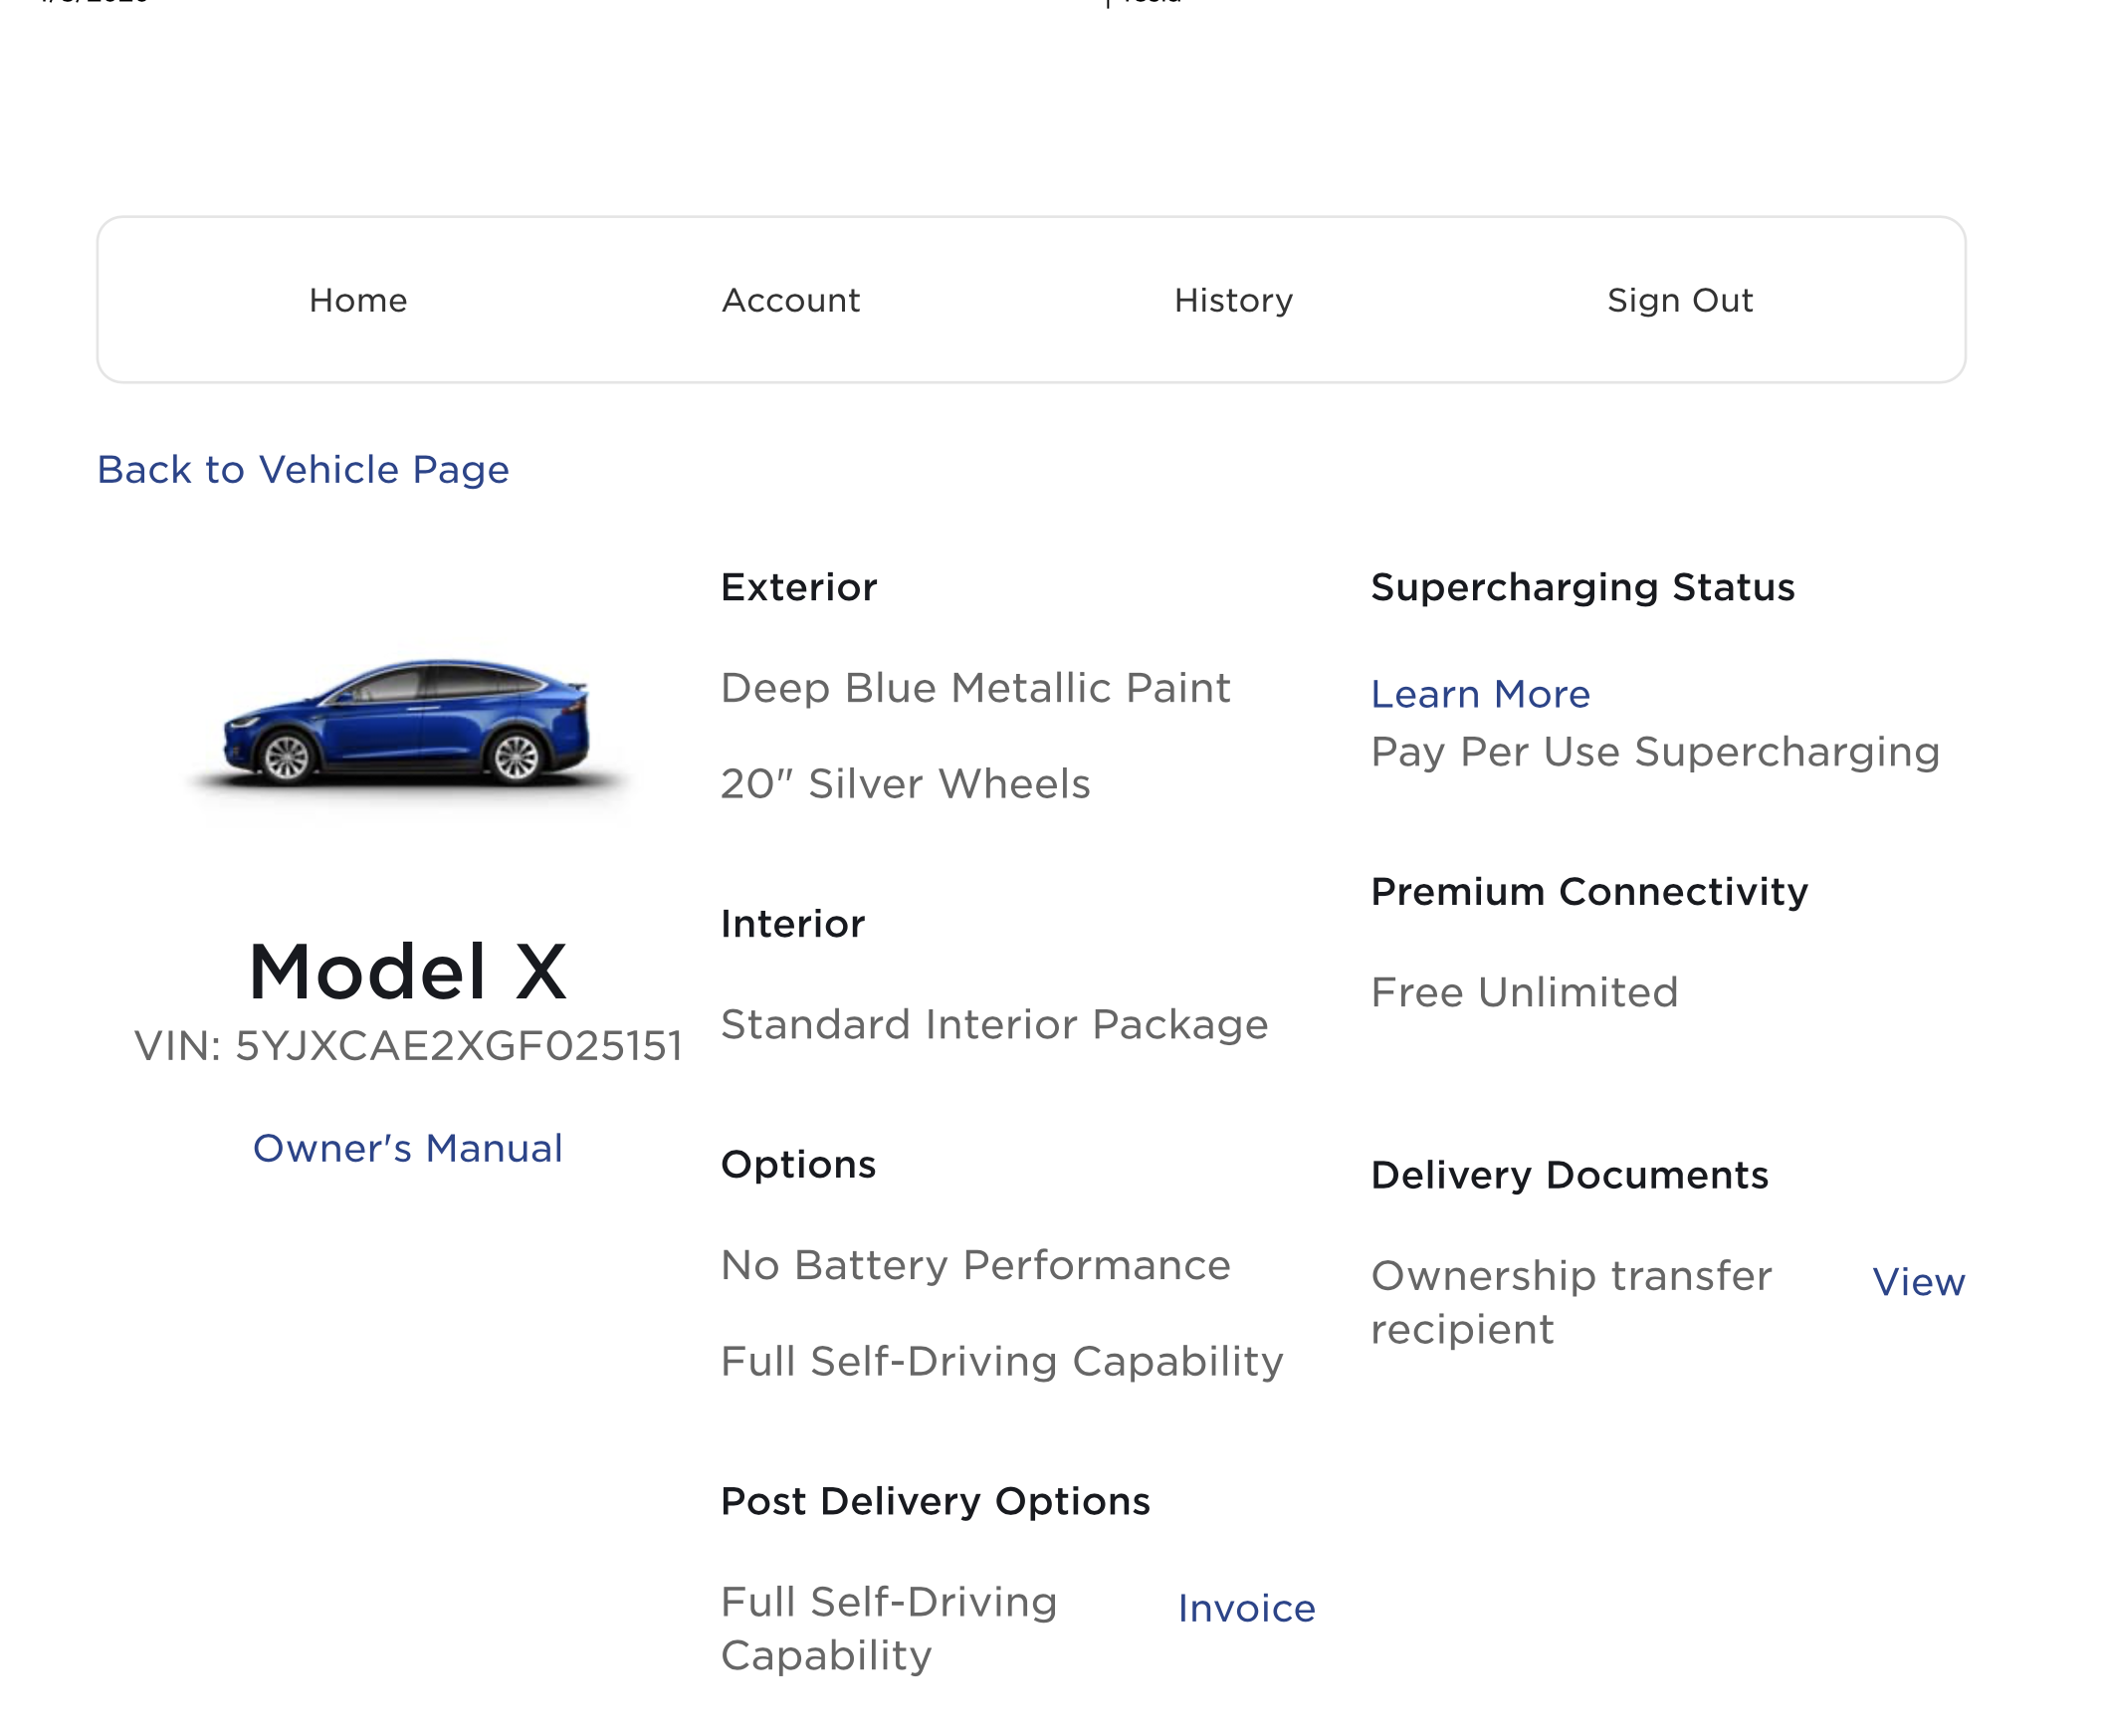The image size is (2102, 1736).
Task: Open the Account tab
Action: (791, 299)
